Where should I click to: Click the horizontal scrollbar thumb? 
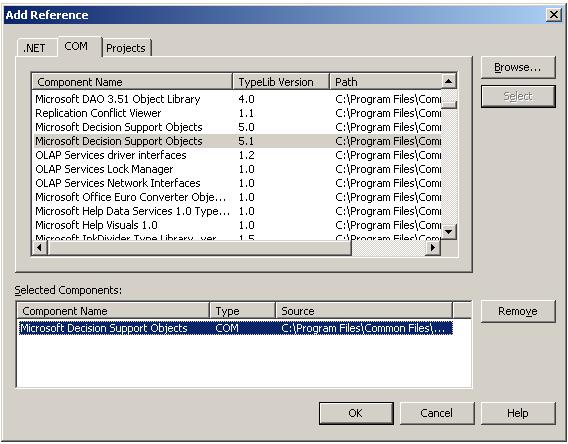(x=200, y=248)
